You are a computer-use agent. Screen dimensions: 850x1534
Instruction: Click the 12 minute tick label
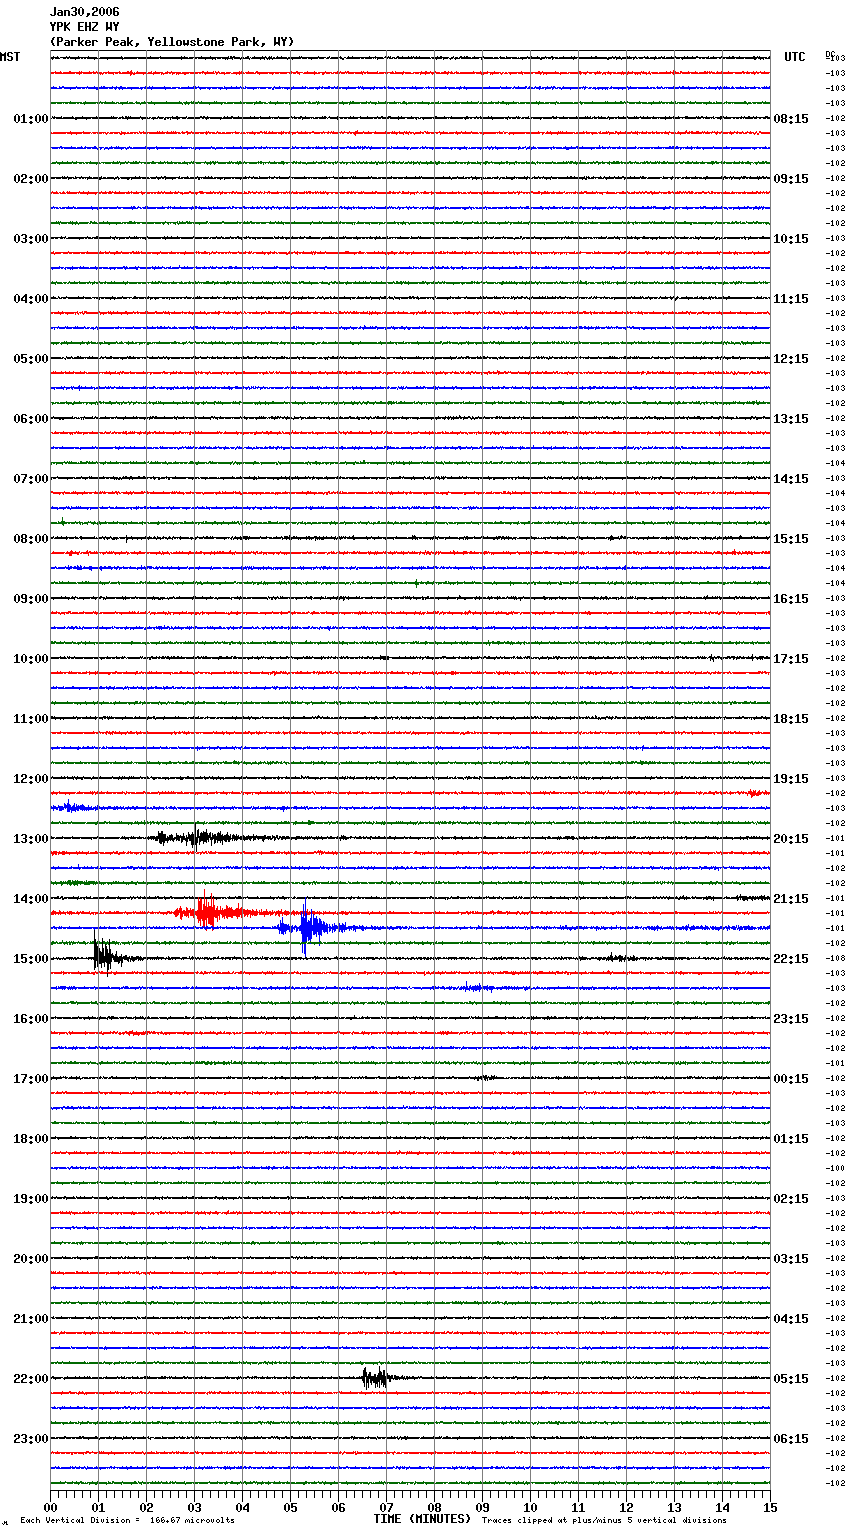click(x=626, y=1507)
